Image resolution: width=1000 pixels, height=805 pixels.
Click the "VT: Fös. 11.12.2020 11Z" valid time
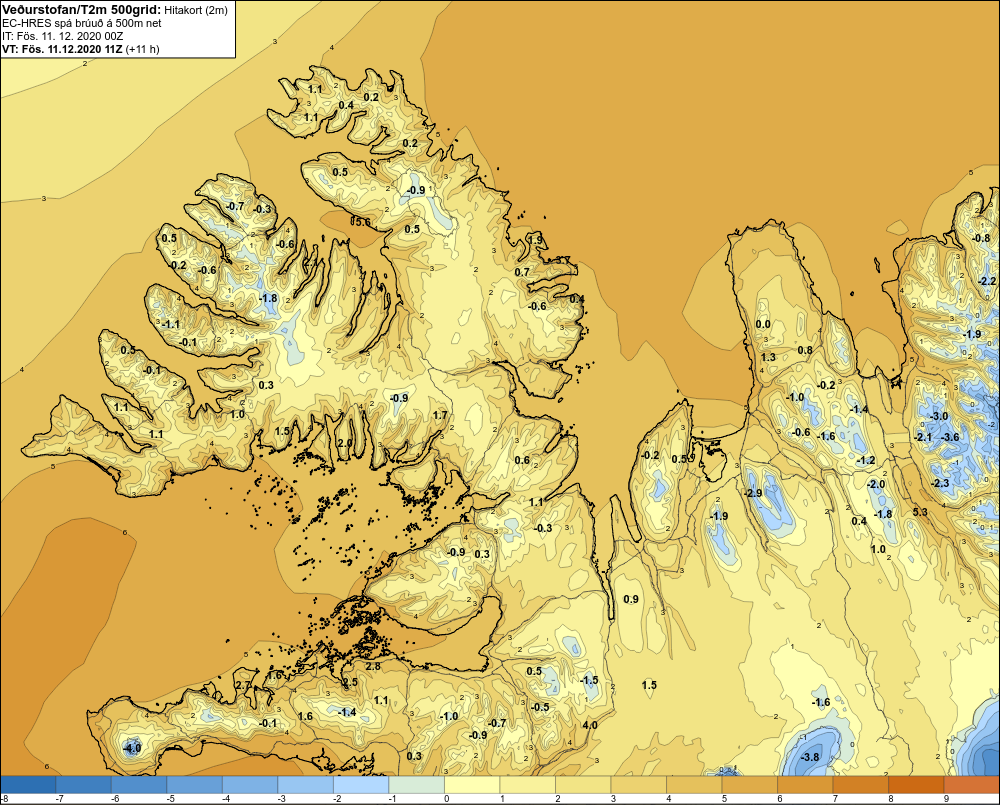[62, 49]
